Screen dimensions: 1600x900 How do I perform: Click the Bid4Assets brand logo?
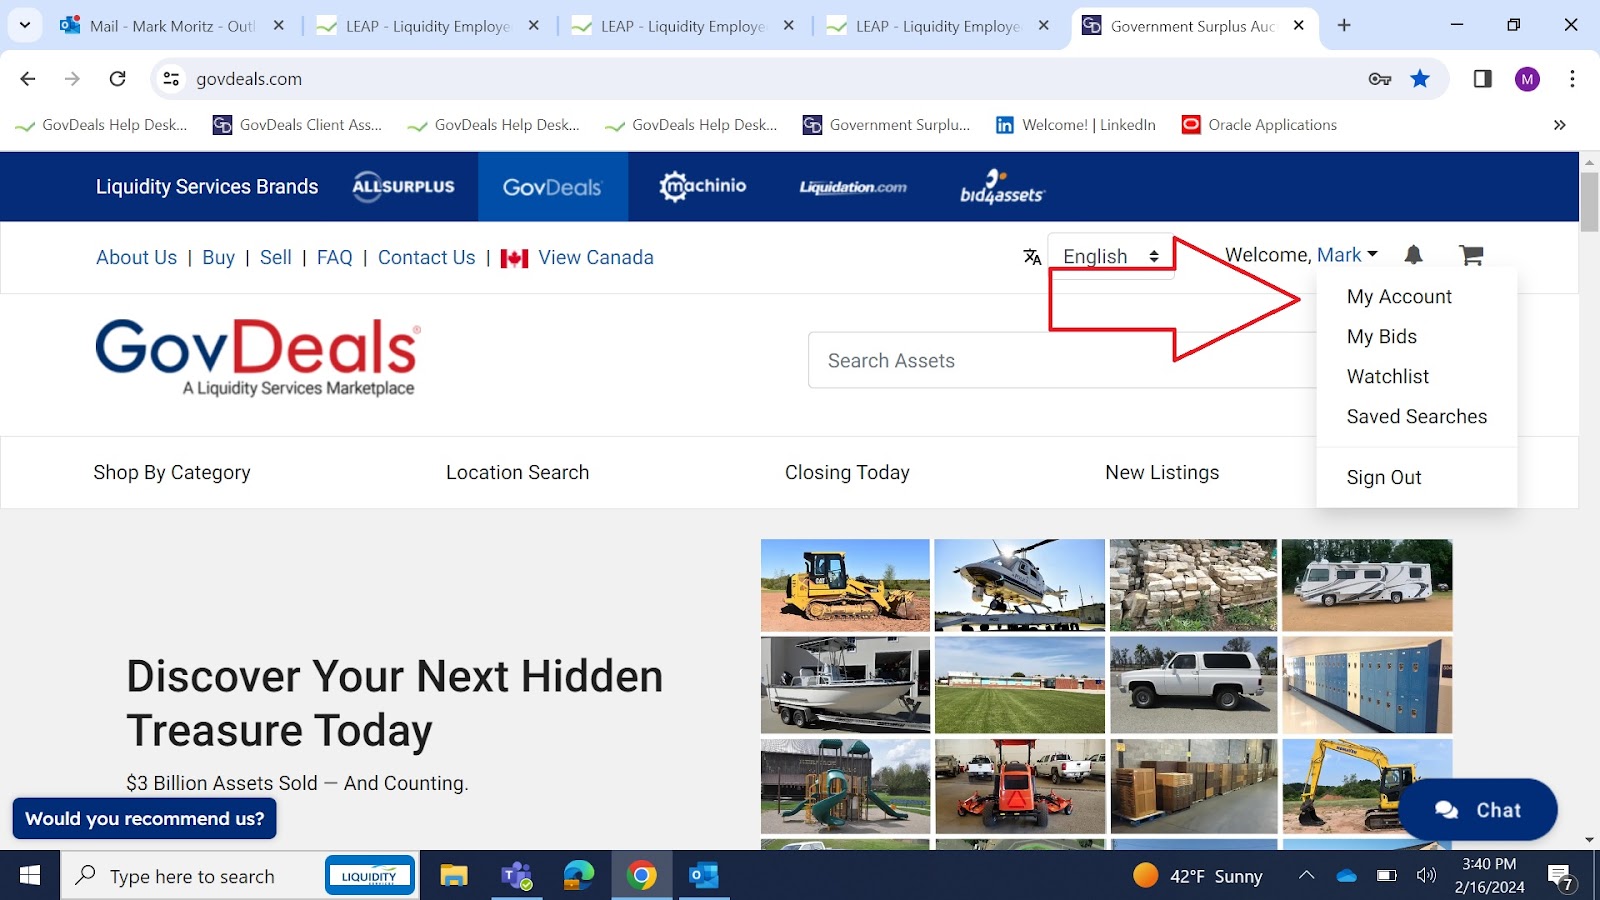(1002, 187)
